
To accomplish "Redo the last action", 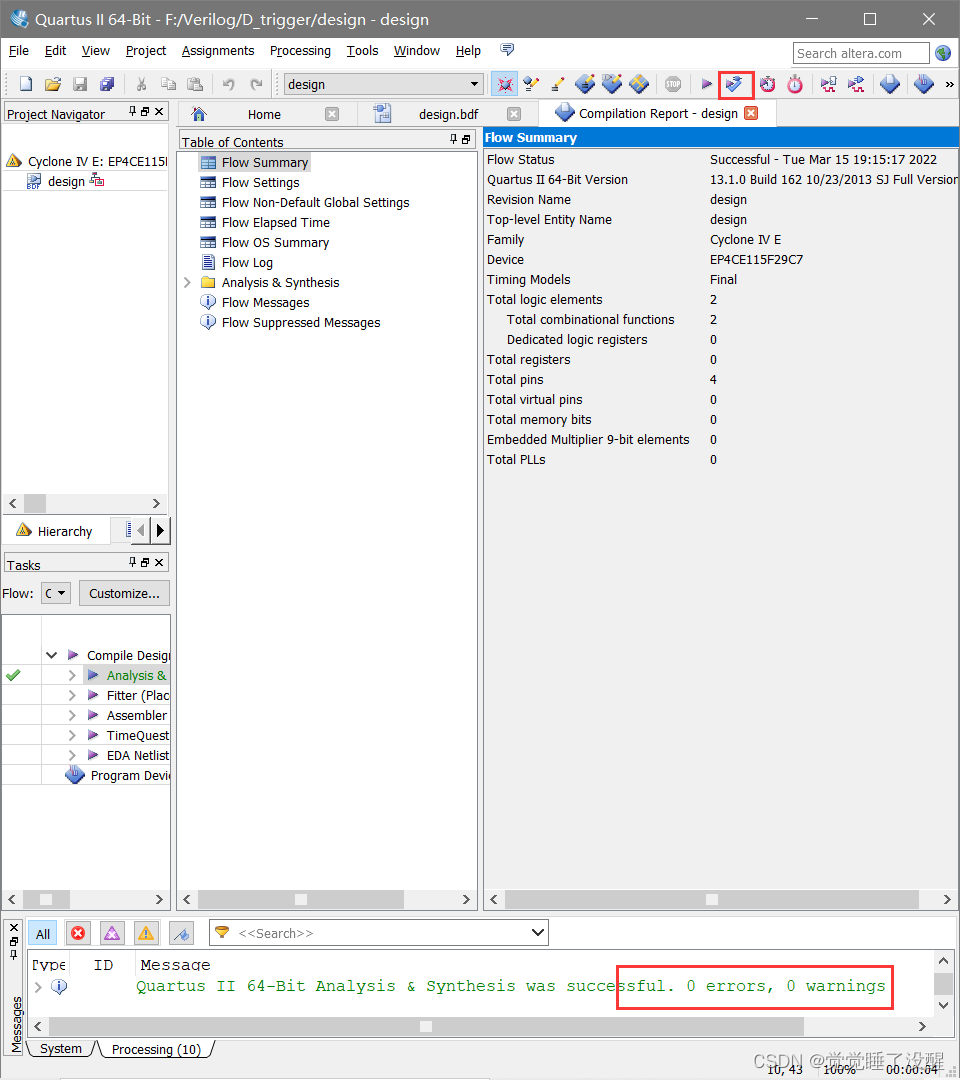I will (256, 84).
